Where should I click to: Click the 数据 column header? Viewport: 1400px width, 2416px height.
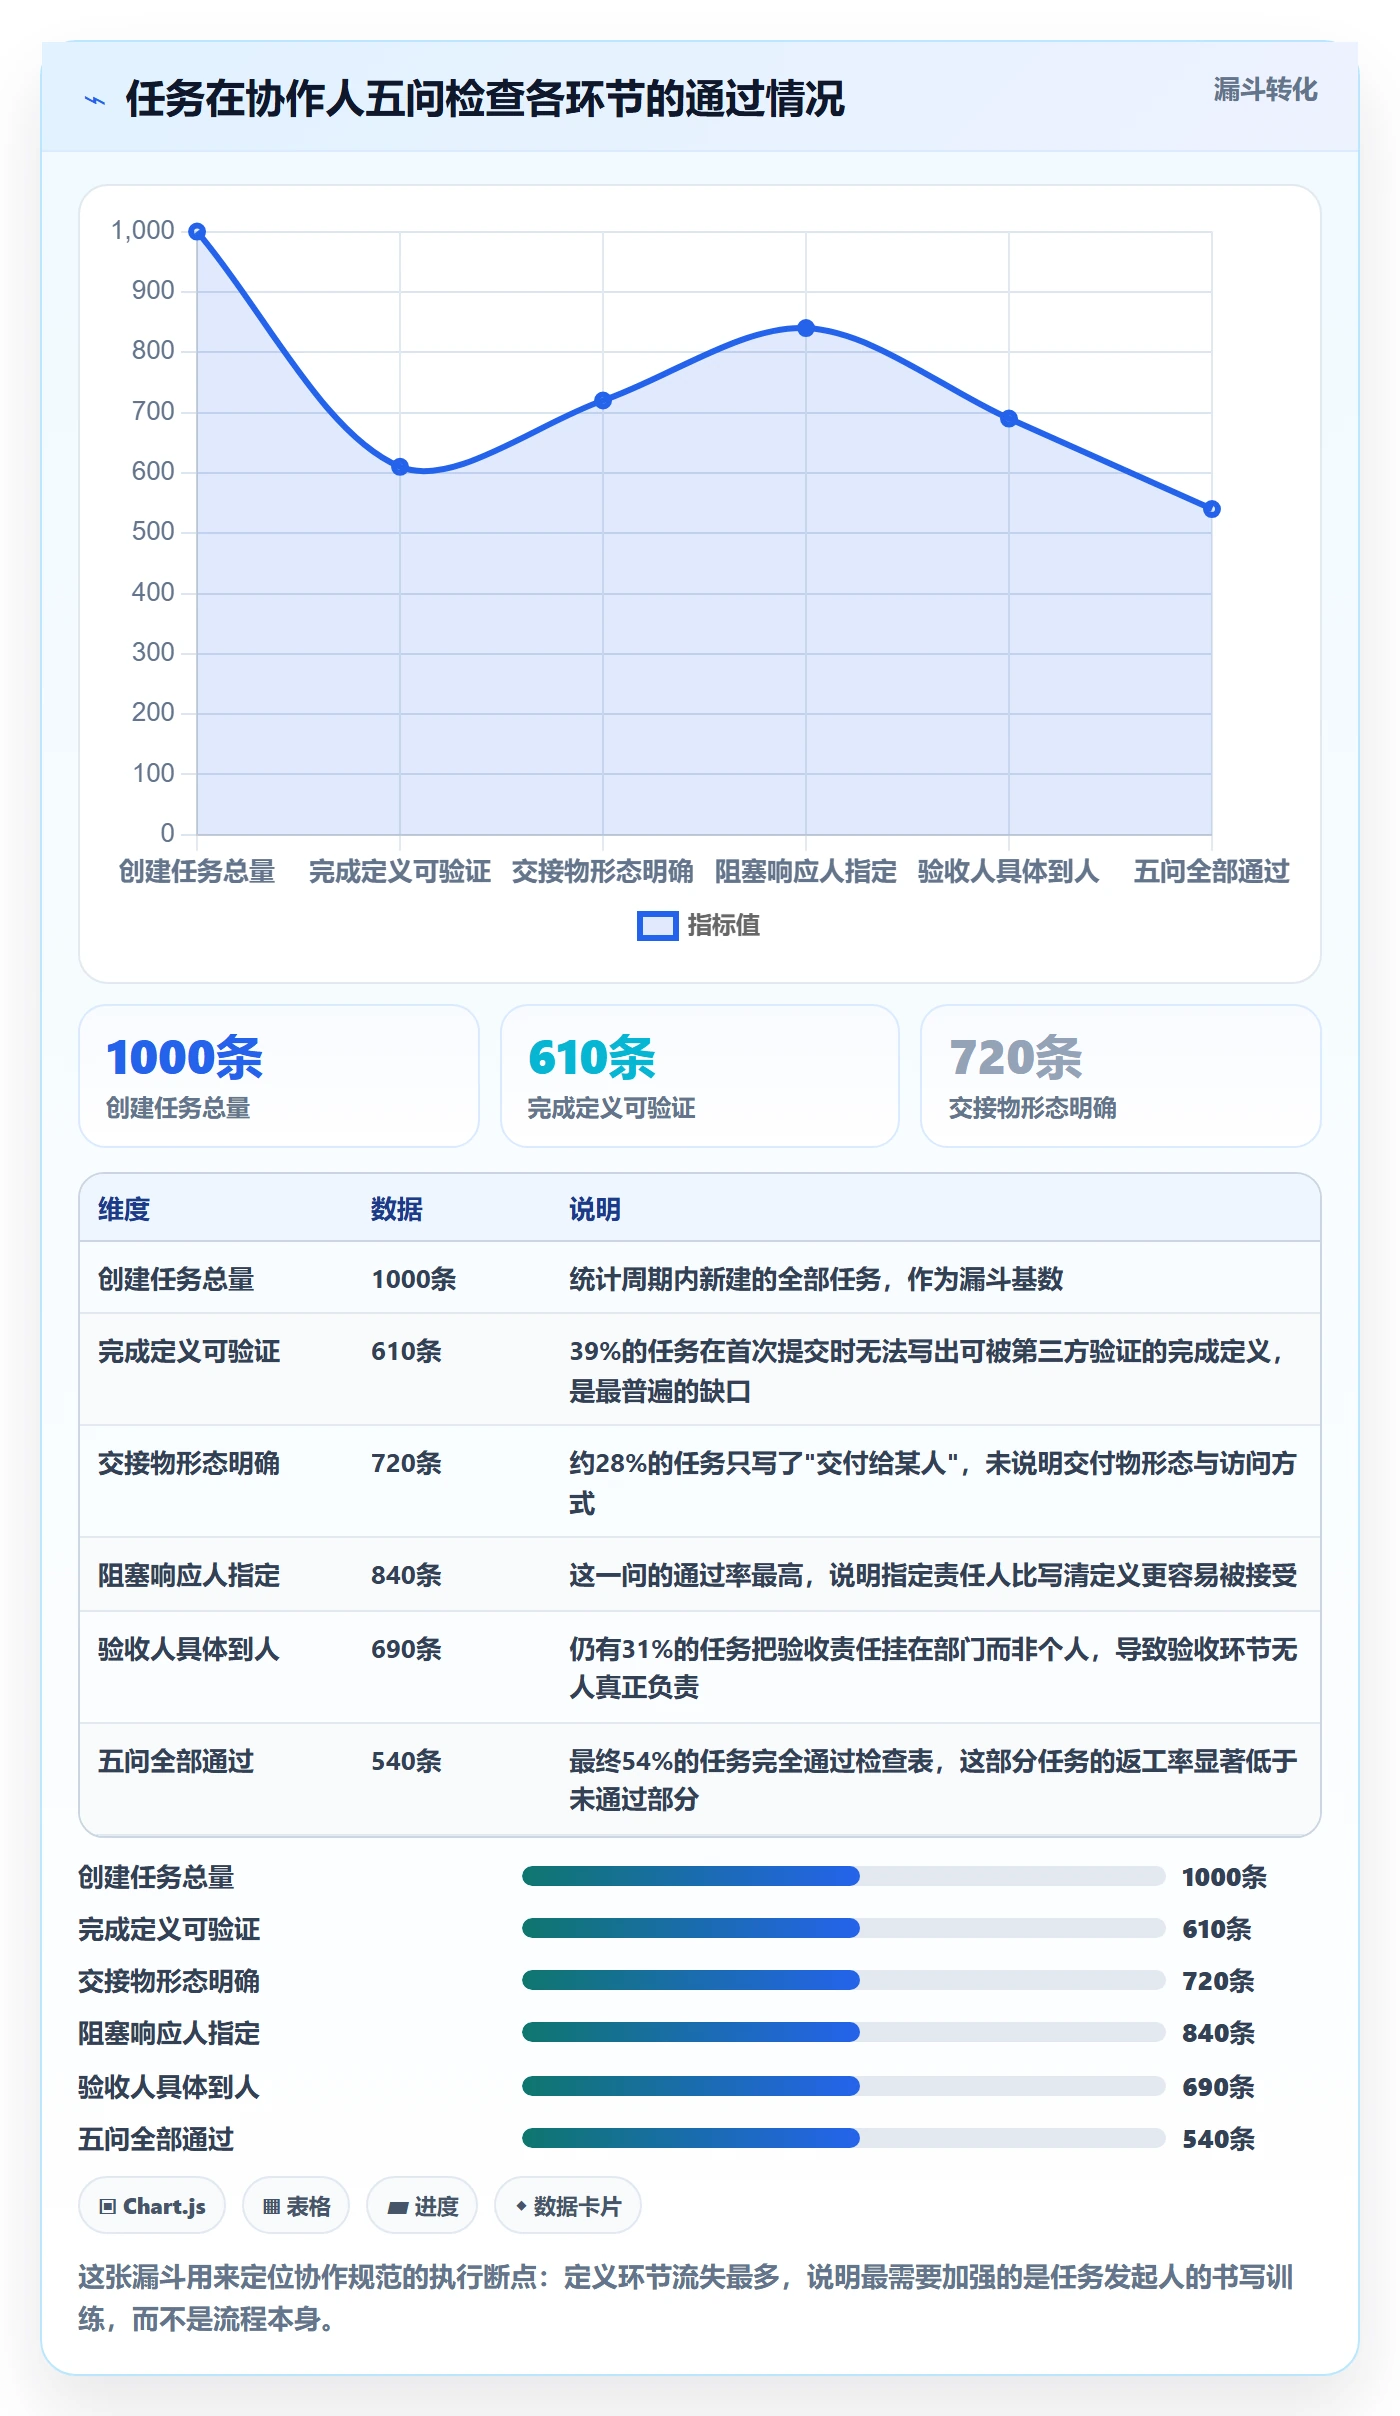[x=397, y=1209]
